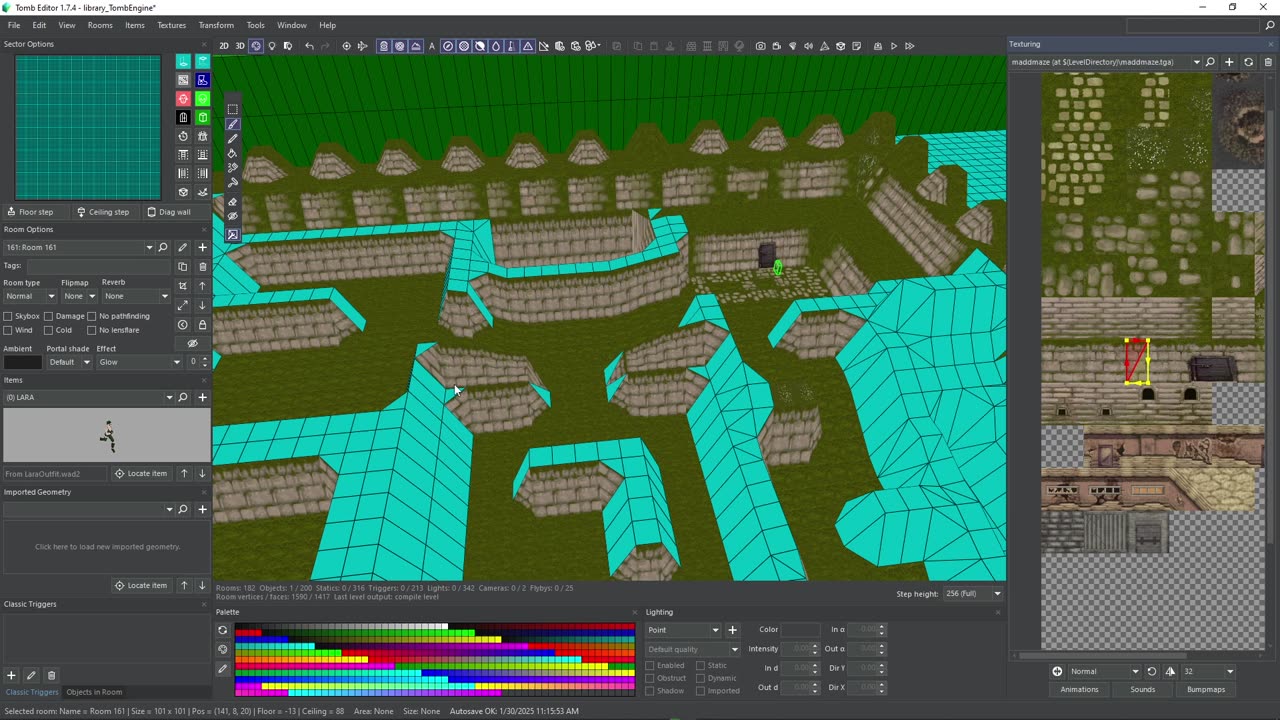
Task: Open the Room type dropdown
Action: pos(30,296)
